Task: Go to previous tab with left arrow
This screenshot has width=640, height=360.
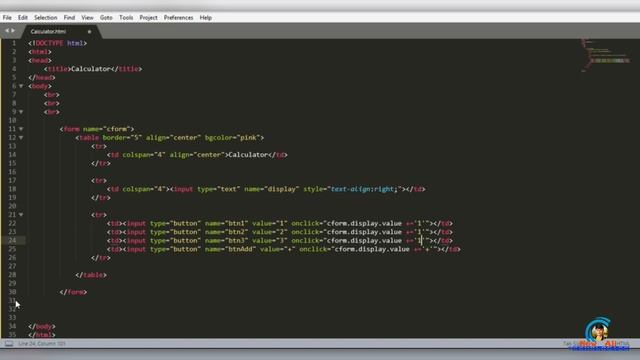Action: coord(7,31)
